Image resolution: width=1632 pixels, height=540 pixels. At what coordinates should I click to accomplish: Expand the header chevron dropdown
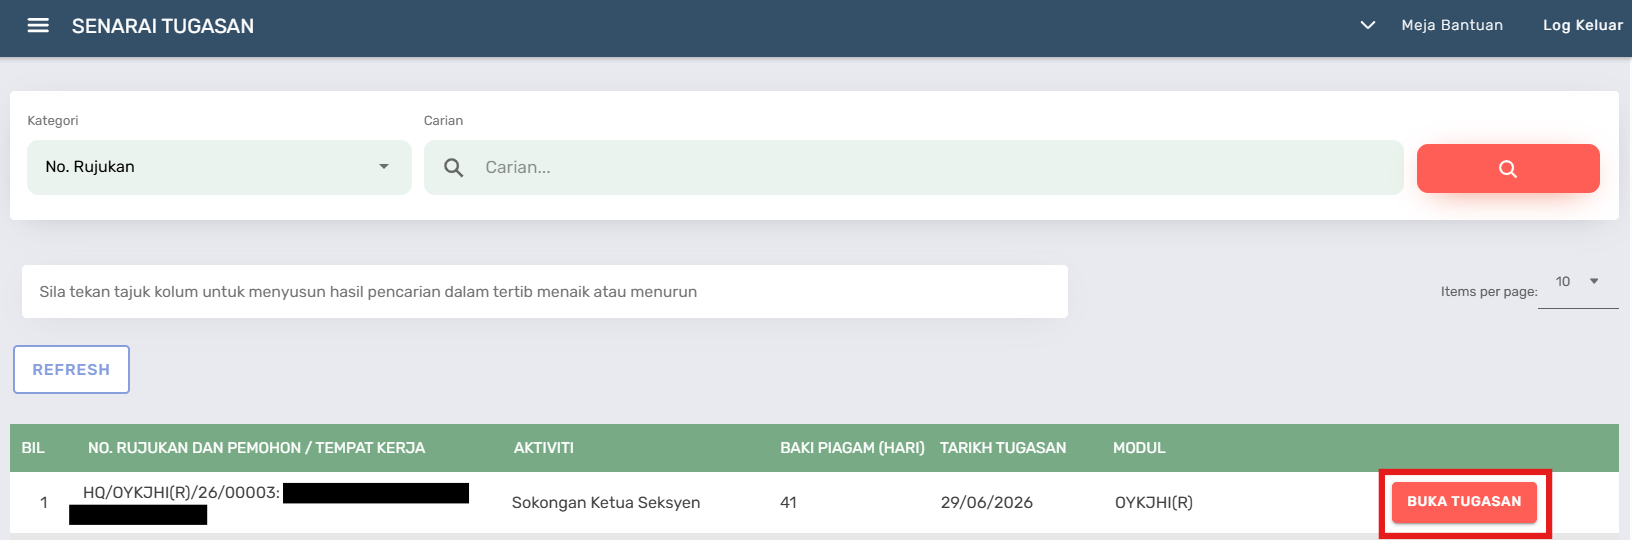[x=1368, y=25]
